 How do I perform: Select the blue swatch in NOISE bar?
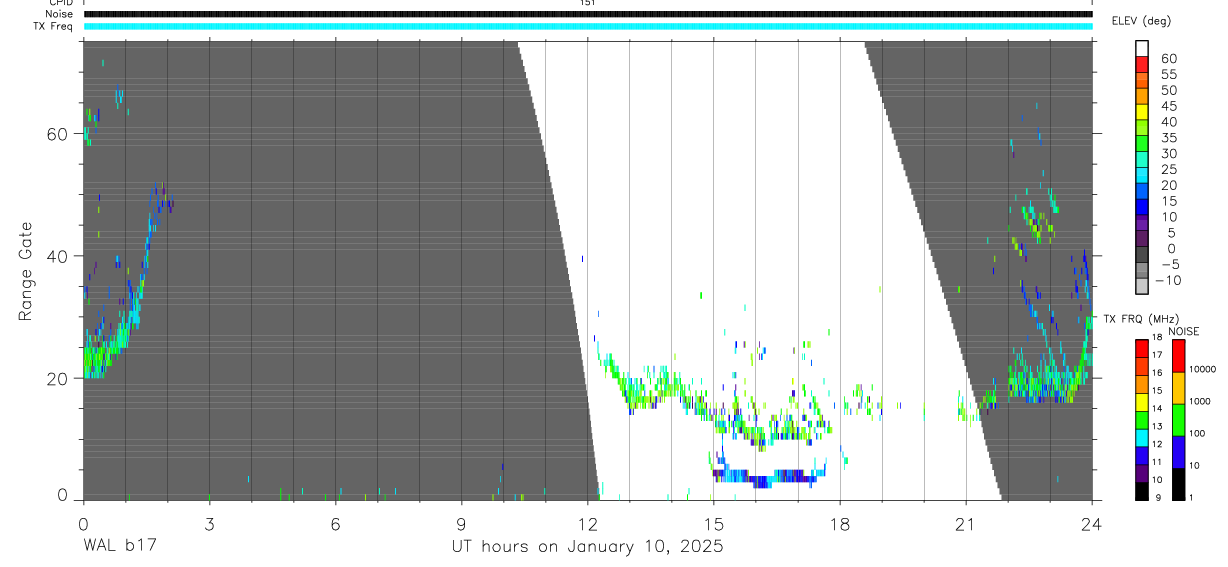[1178, 451]
